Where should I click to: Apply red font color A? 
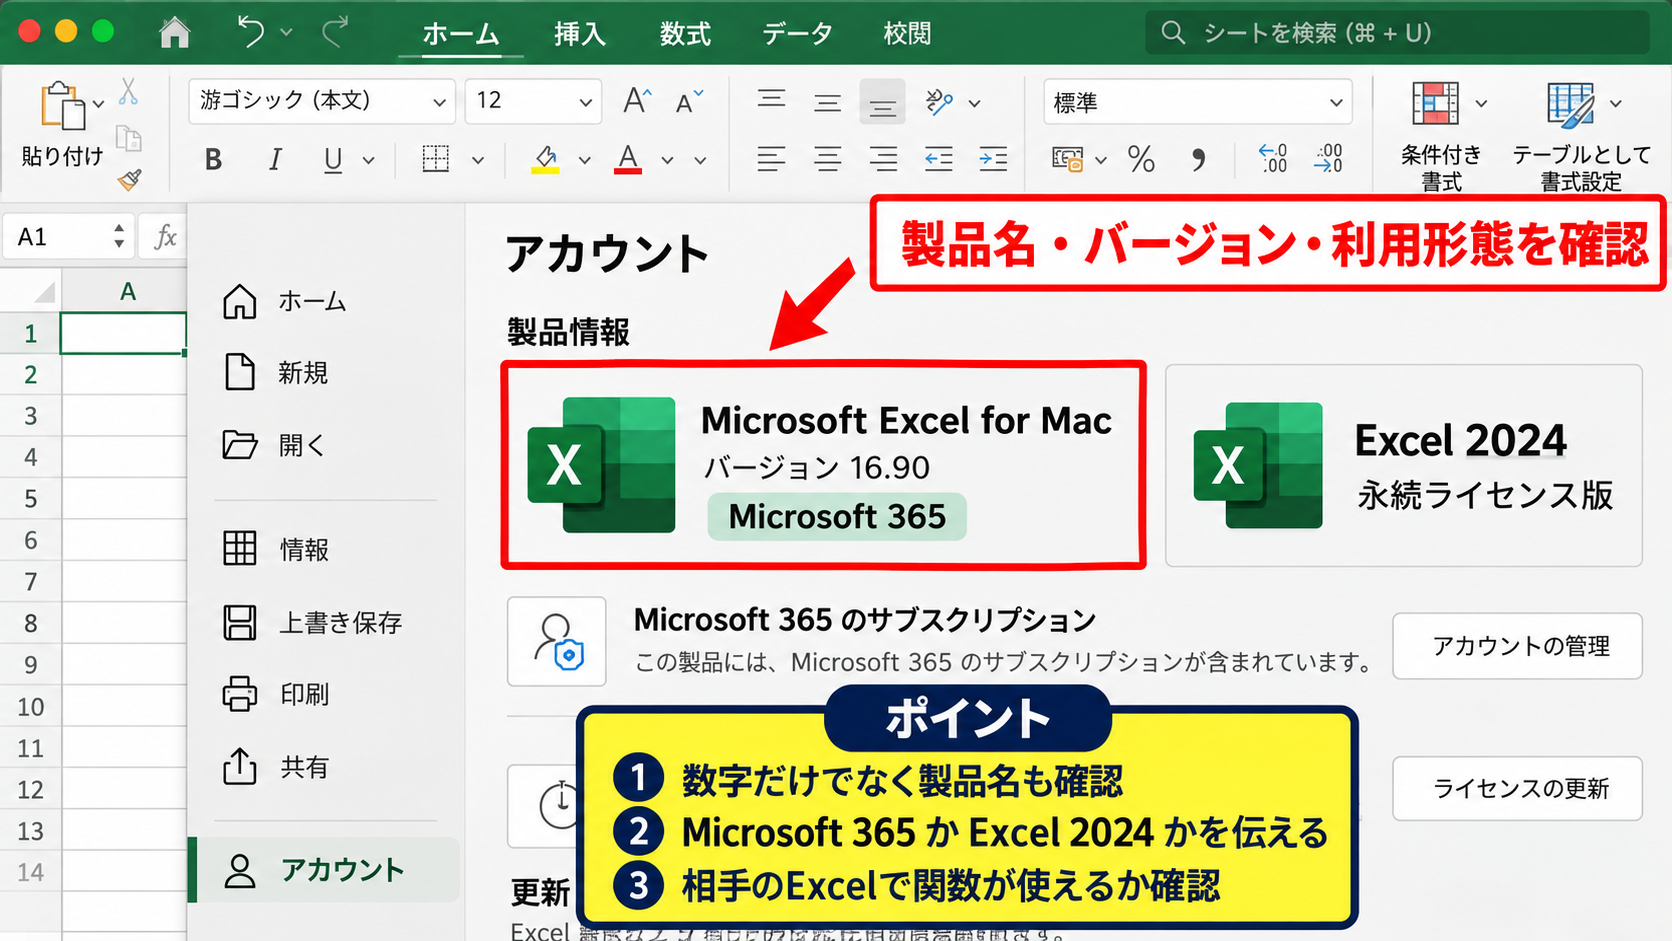click(627, 159)
